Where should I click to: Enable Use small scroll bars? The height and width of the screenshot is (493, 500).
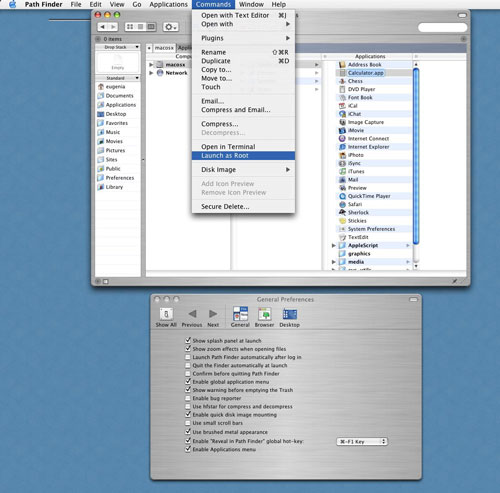pos(188,423)
